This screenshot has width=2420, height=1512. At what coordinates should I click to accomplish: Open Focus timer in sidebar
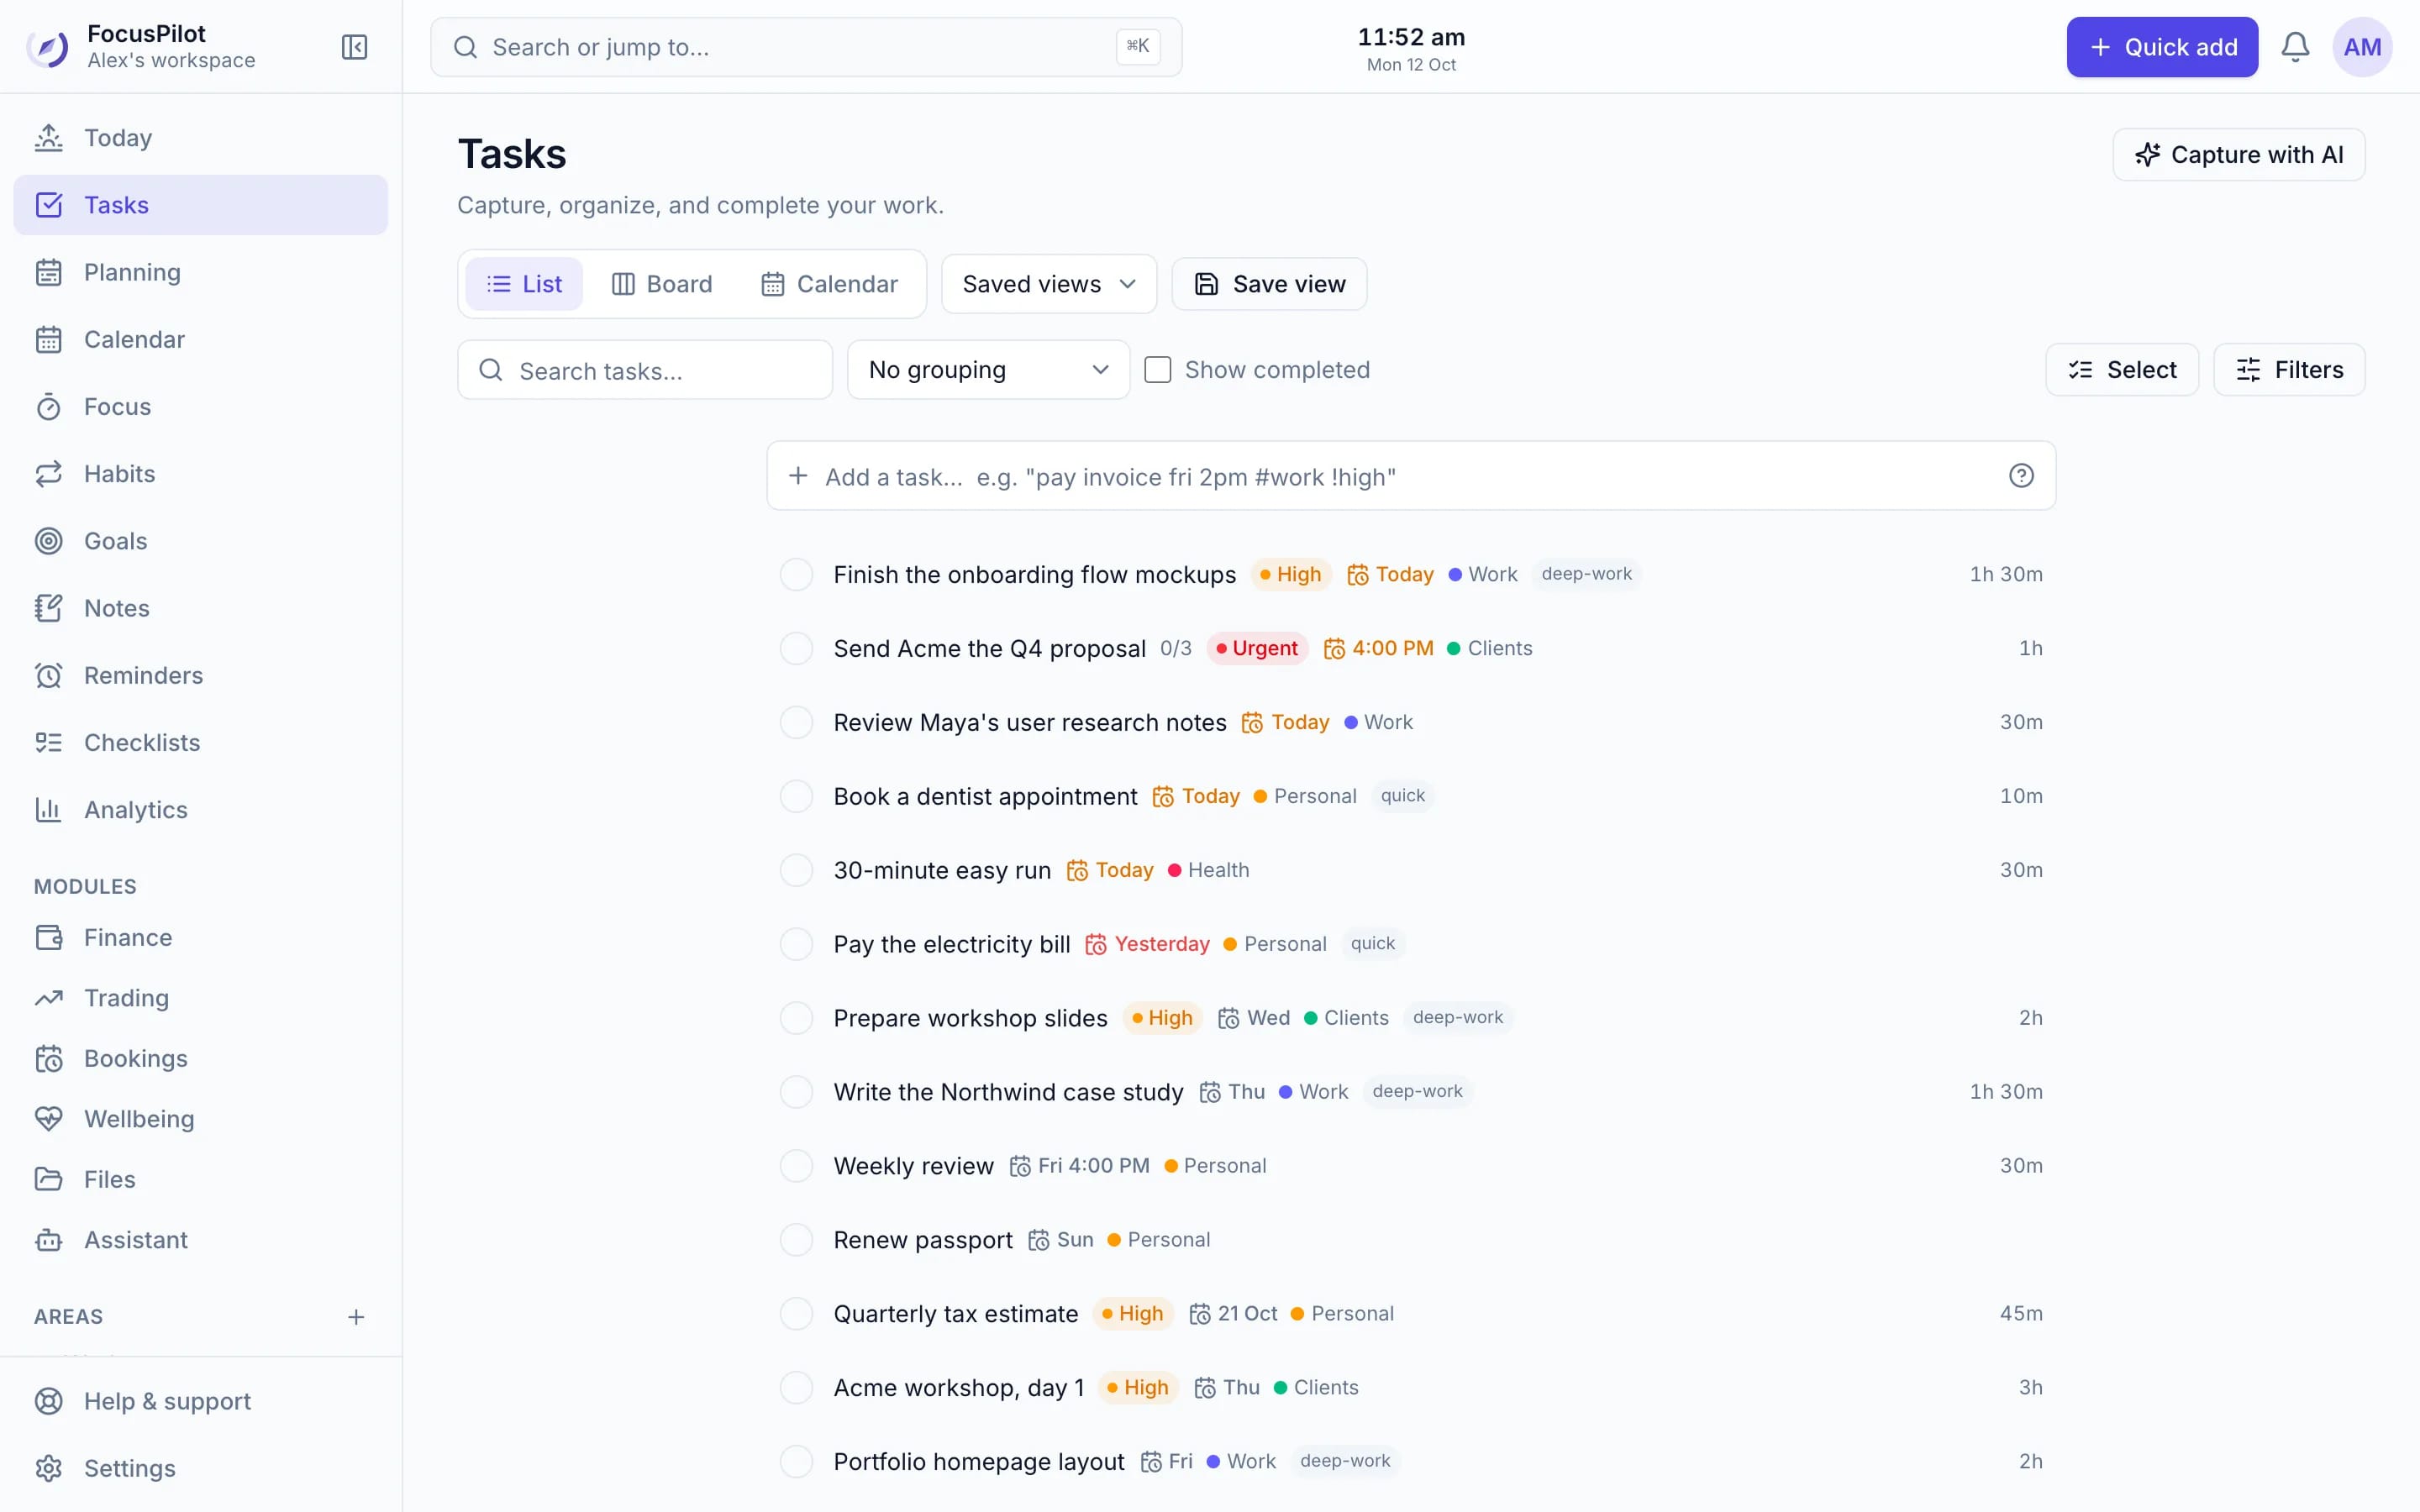point(200,407)
